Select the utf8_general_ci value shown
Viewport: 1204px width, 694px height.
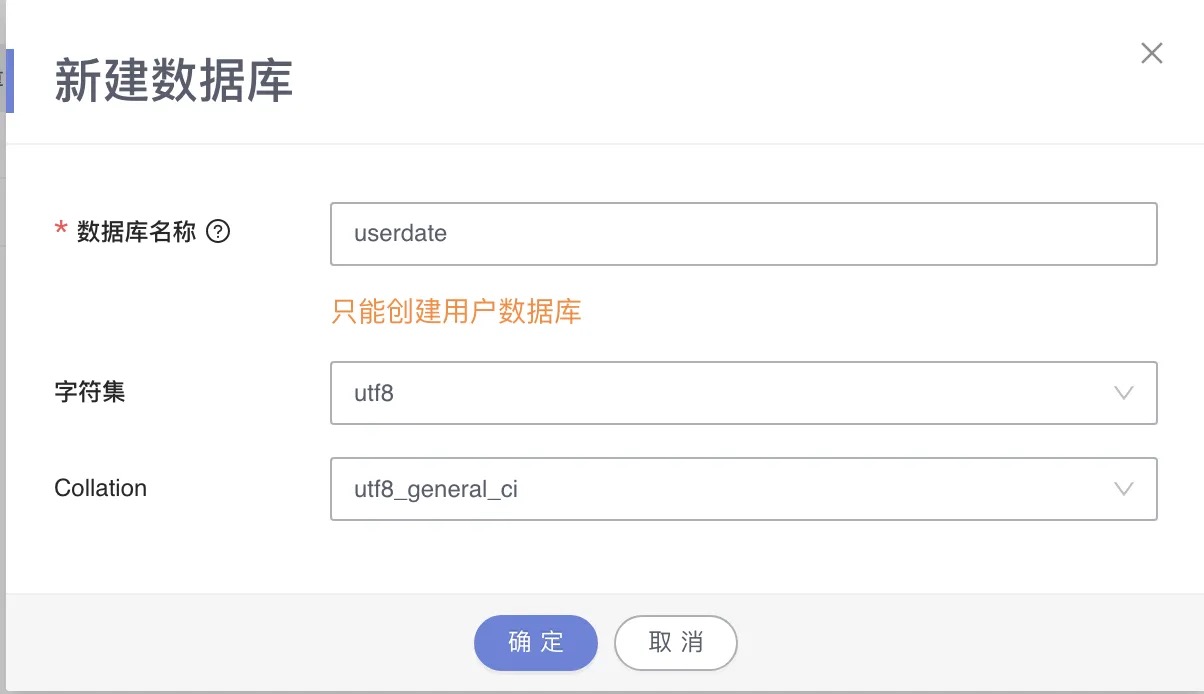coord(436,490)
